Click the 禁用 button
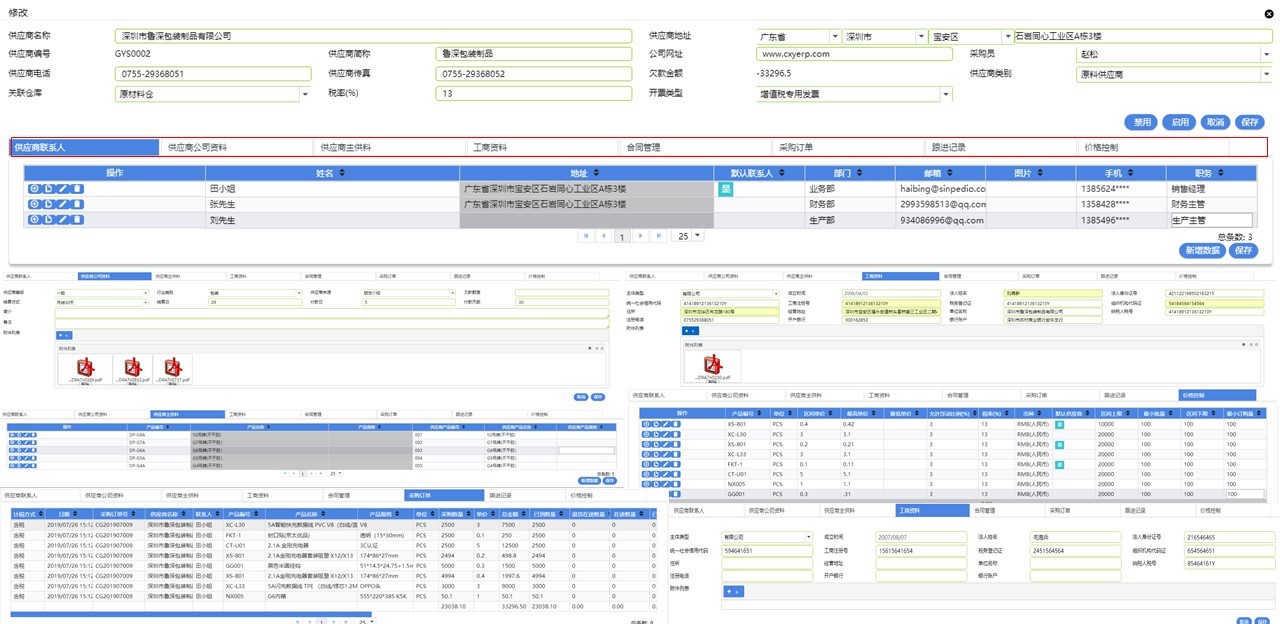This screenshot has width=1280, height=624. [1140, 122]
